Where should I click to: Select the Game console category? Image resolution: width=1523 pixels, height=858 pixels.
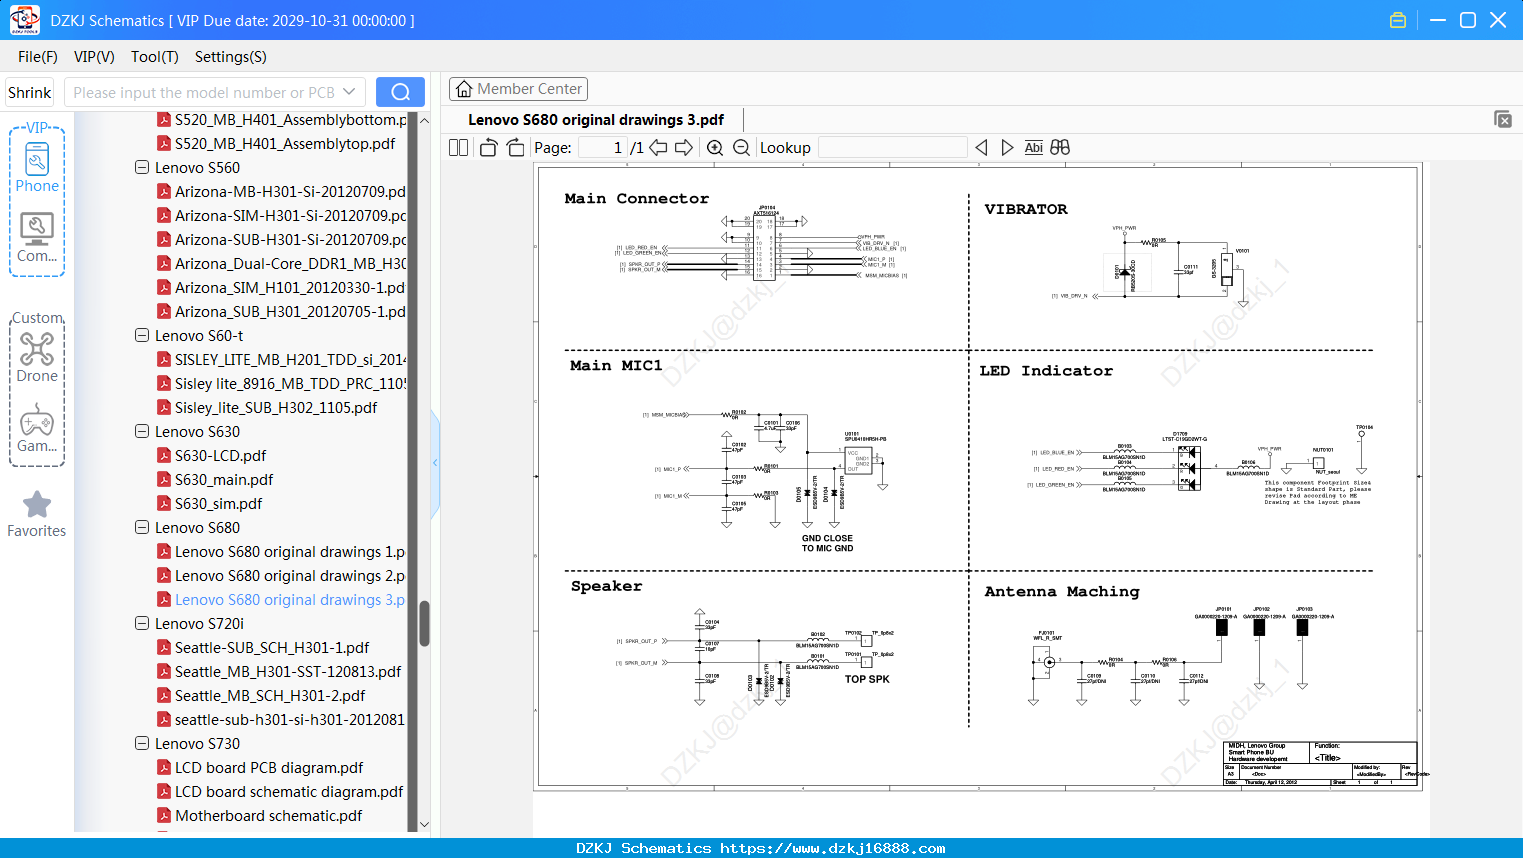coord(37,428)
